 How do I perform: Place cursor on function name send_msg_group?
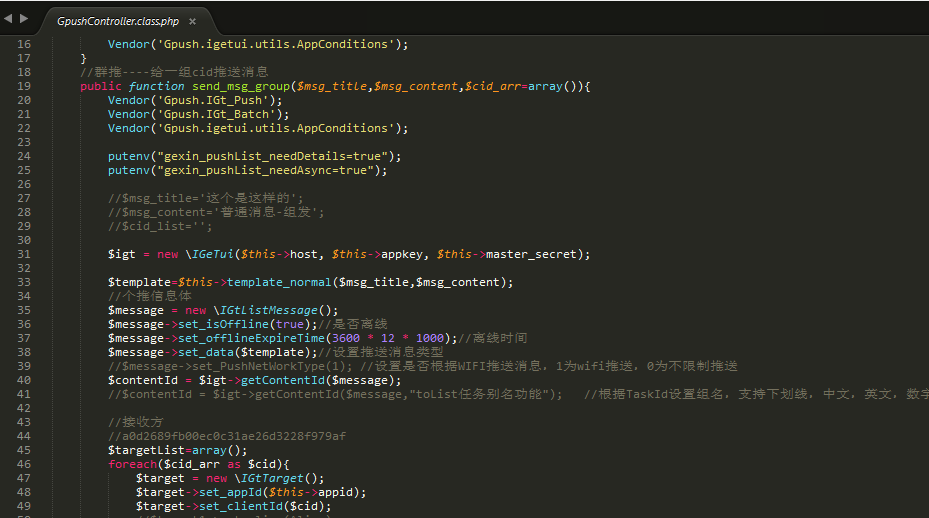pyautogui.click(x=240, y=86)
